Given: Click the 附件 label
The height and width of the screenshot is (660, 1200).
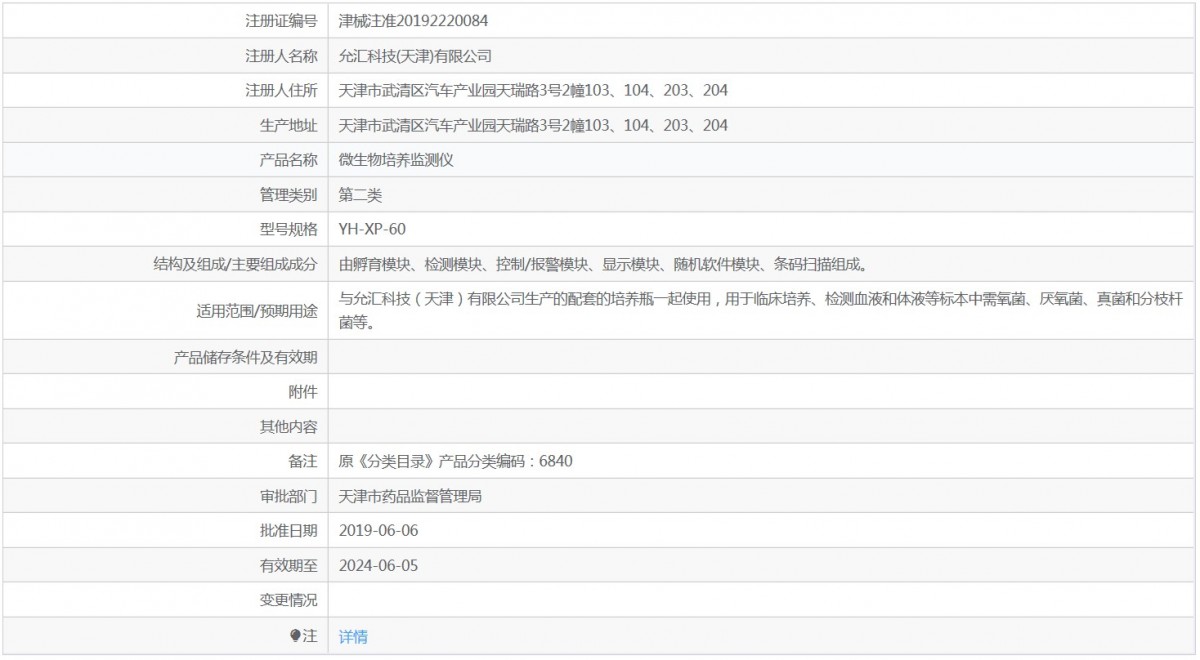Looking at the screenshot, I should [x=303, y=392].
